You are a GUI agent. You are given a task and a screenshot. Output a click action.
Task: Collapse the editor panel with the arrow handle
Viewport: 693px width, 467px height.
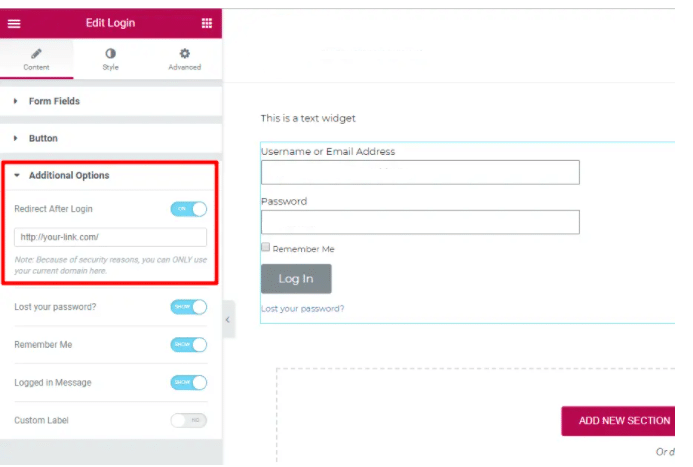tap(228, 319)
